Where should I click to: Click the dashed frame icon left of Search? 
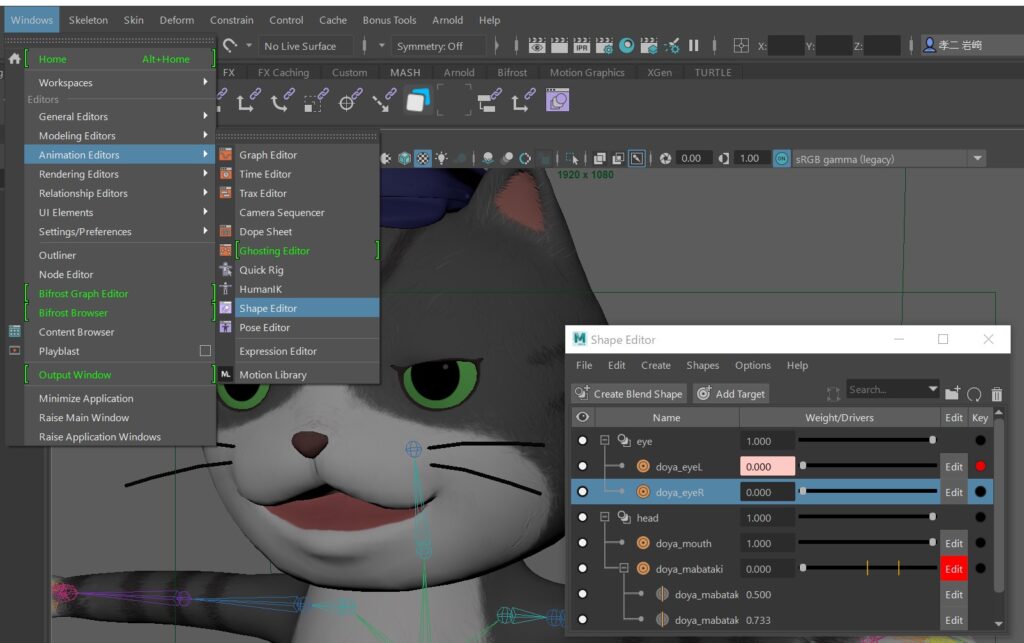click(833, 394)
